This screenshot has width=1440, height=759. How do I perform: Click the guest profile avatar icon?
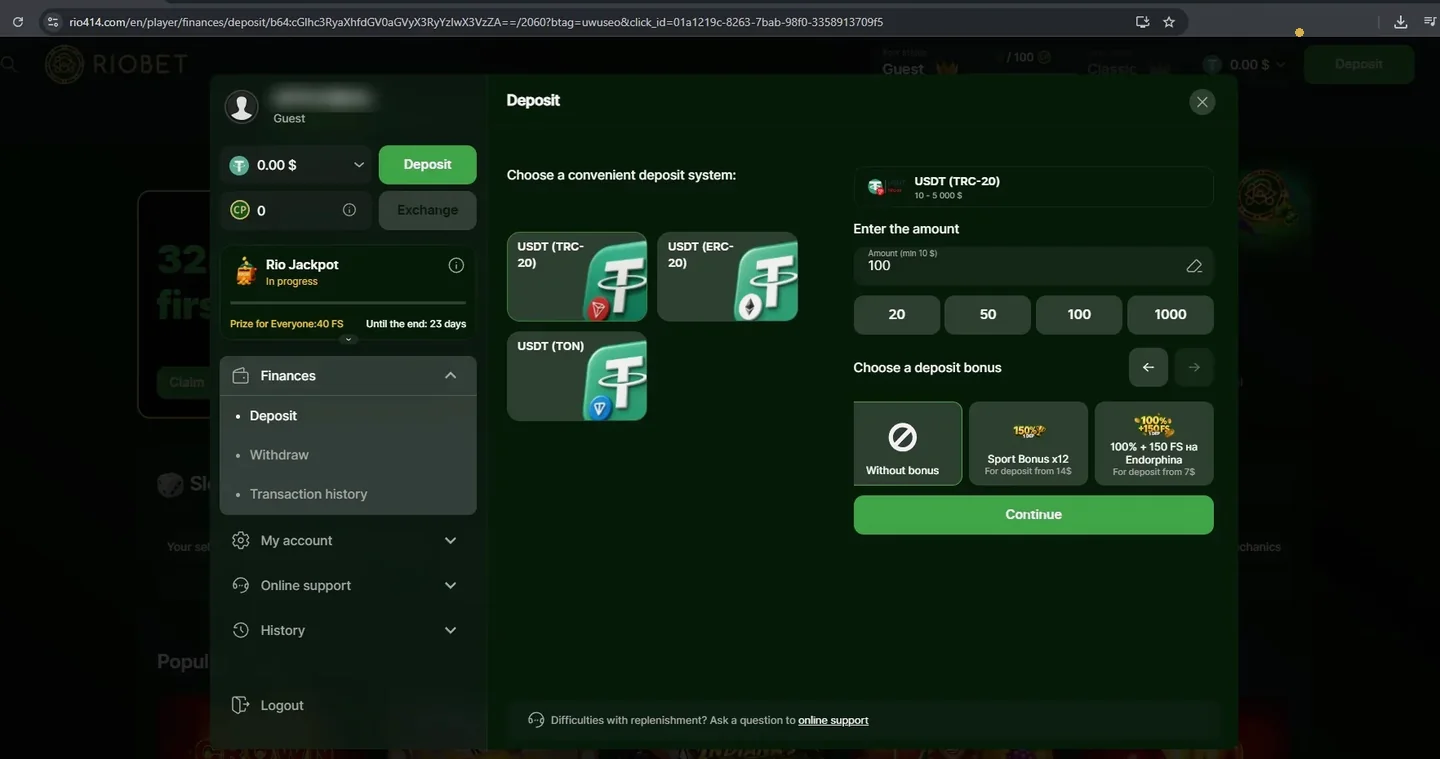pyautogui.click(x=242, y=106)
